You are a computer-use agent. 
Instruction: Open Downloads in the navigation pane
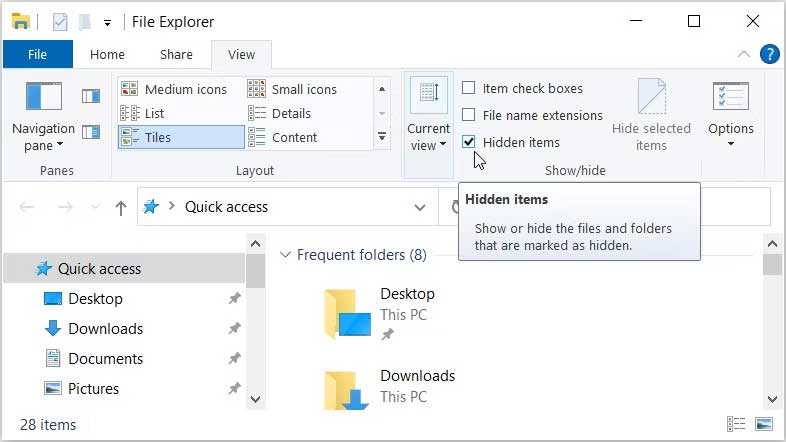(x=105, y=329)
